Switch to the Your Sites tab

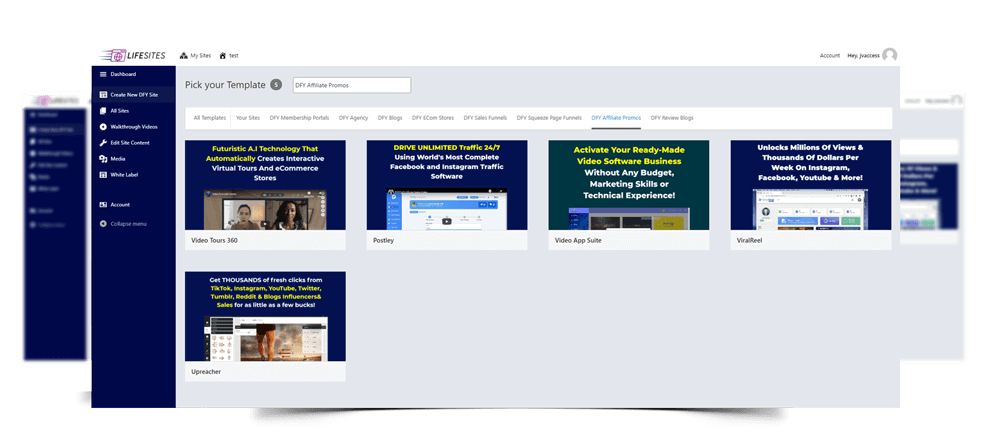coord(248,118)
